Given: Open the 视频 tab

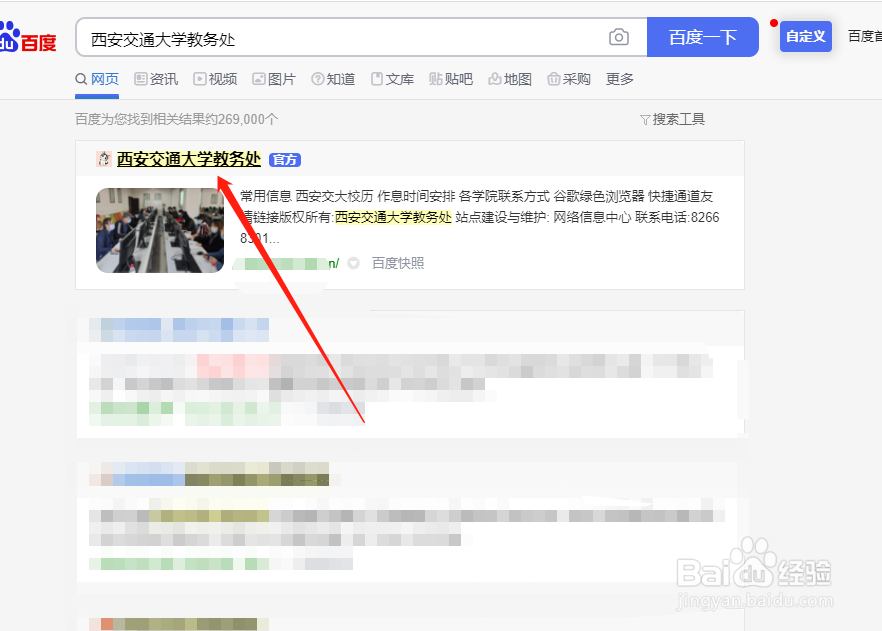Looking at the screenshot, I should [x=215, y=79].
